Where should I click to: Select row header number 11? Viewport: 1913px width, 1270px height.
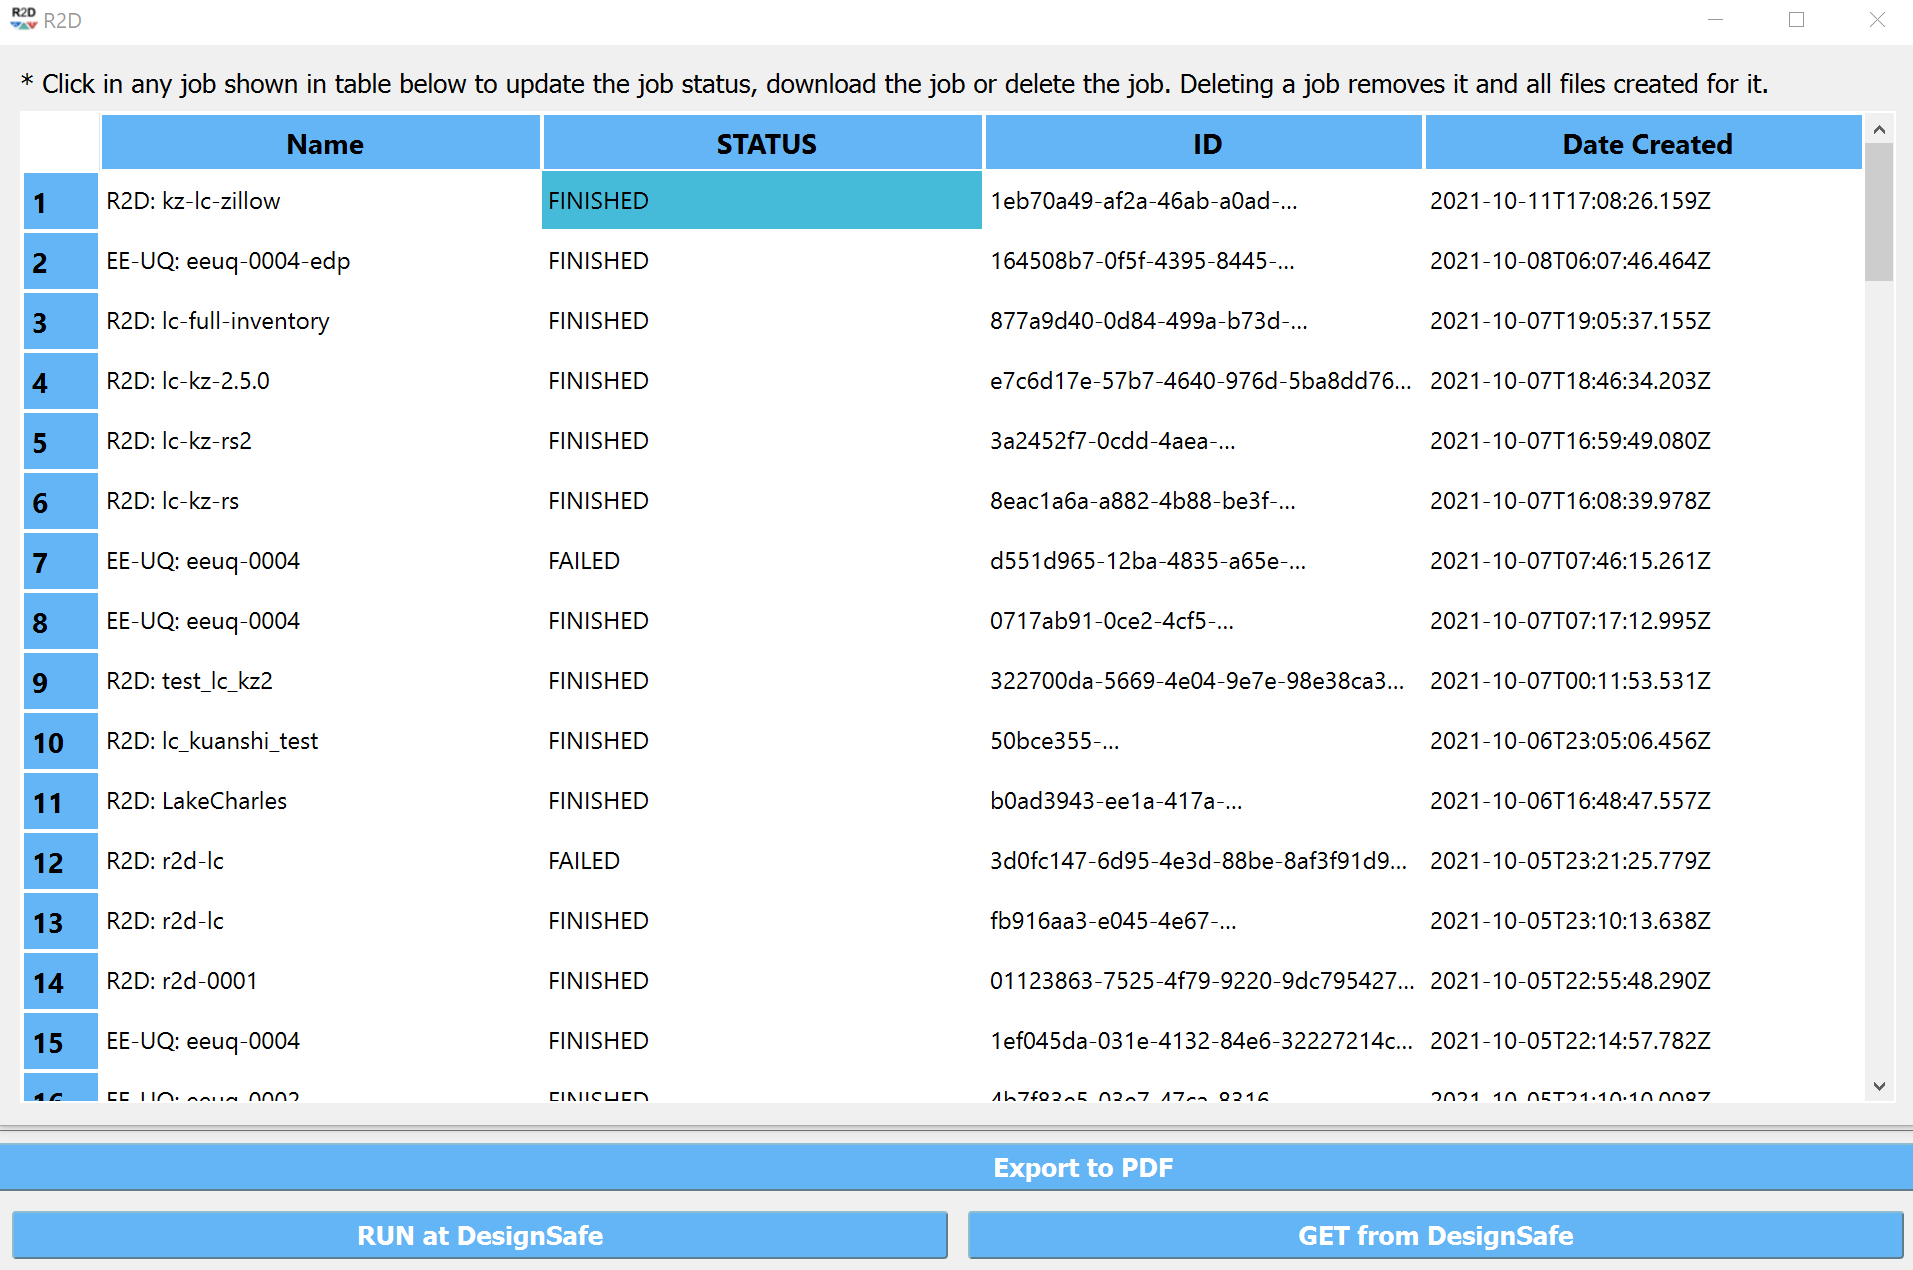[61, 802]
